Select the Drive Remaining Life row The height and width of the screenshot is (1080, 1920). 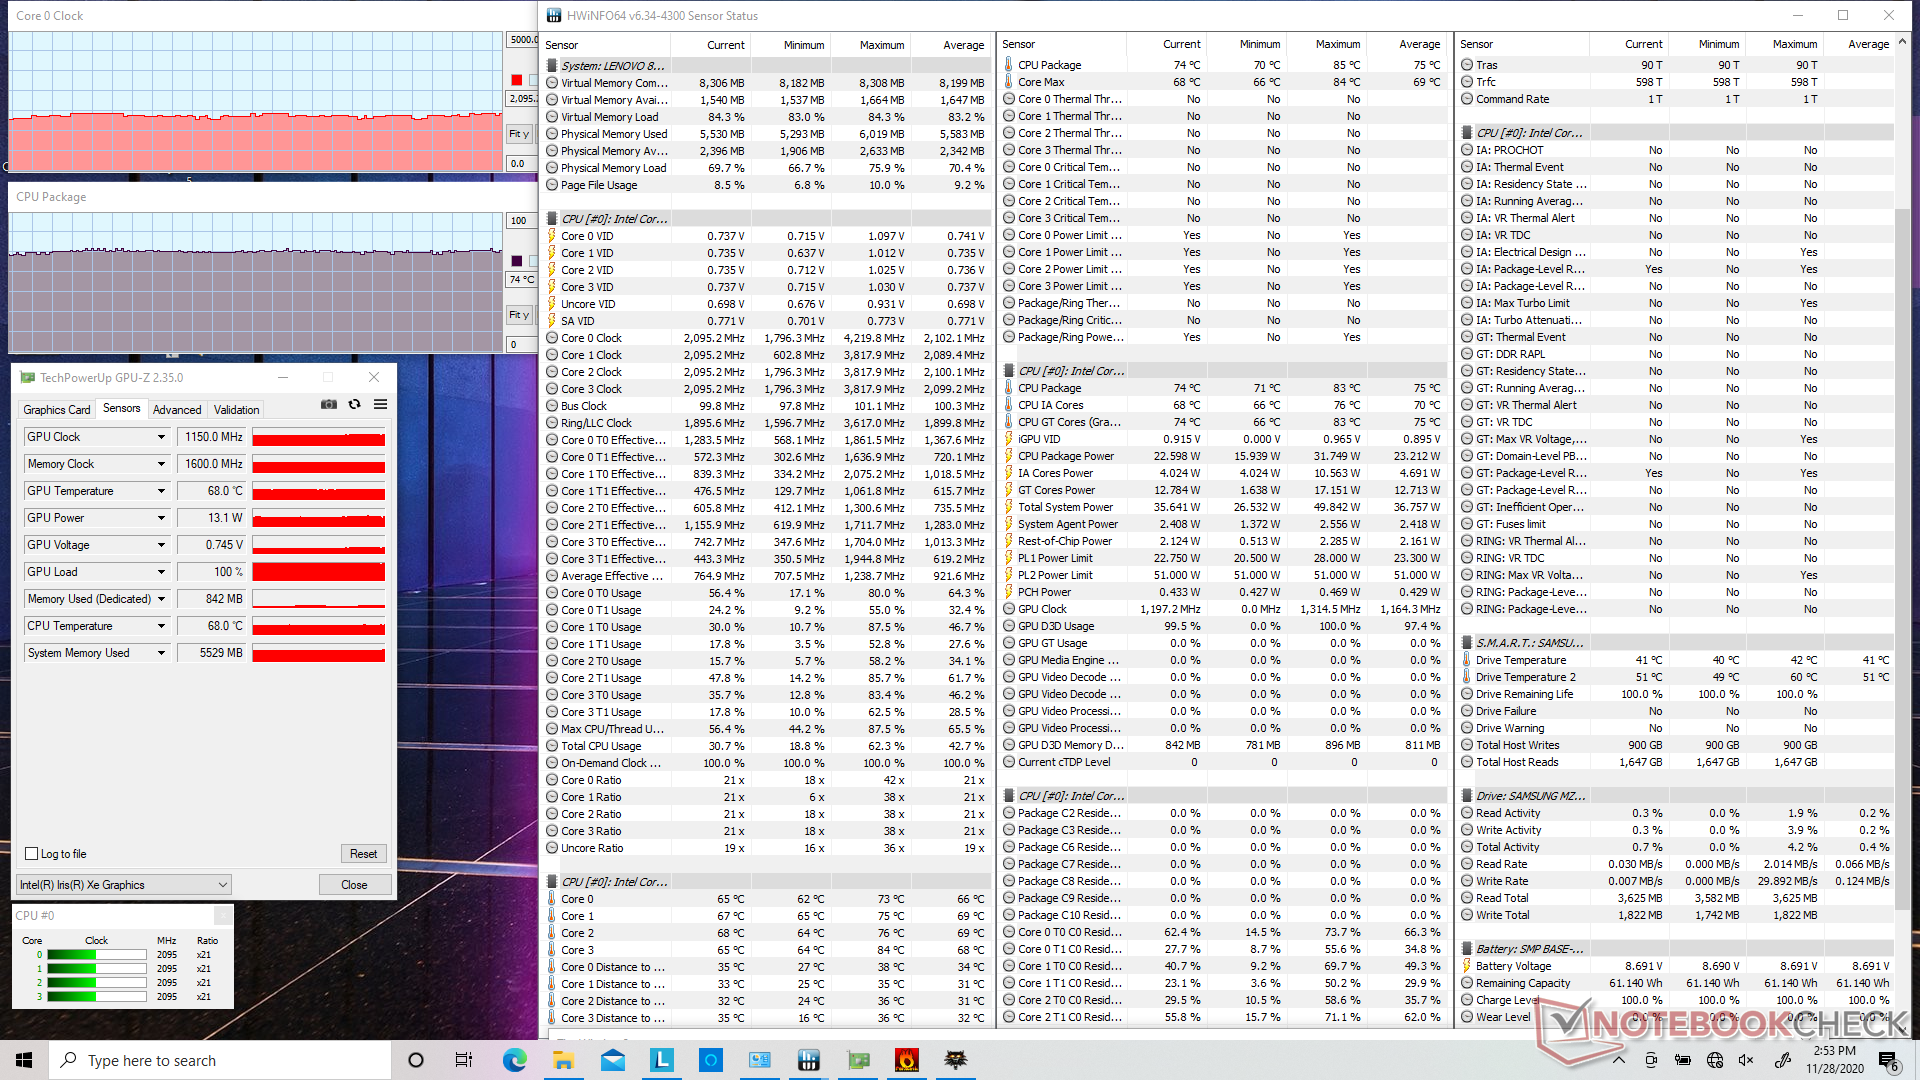(x=1676, y=694)
